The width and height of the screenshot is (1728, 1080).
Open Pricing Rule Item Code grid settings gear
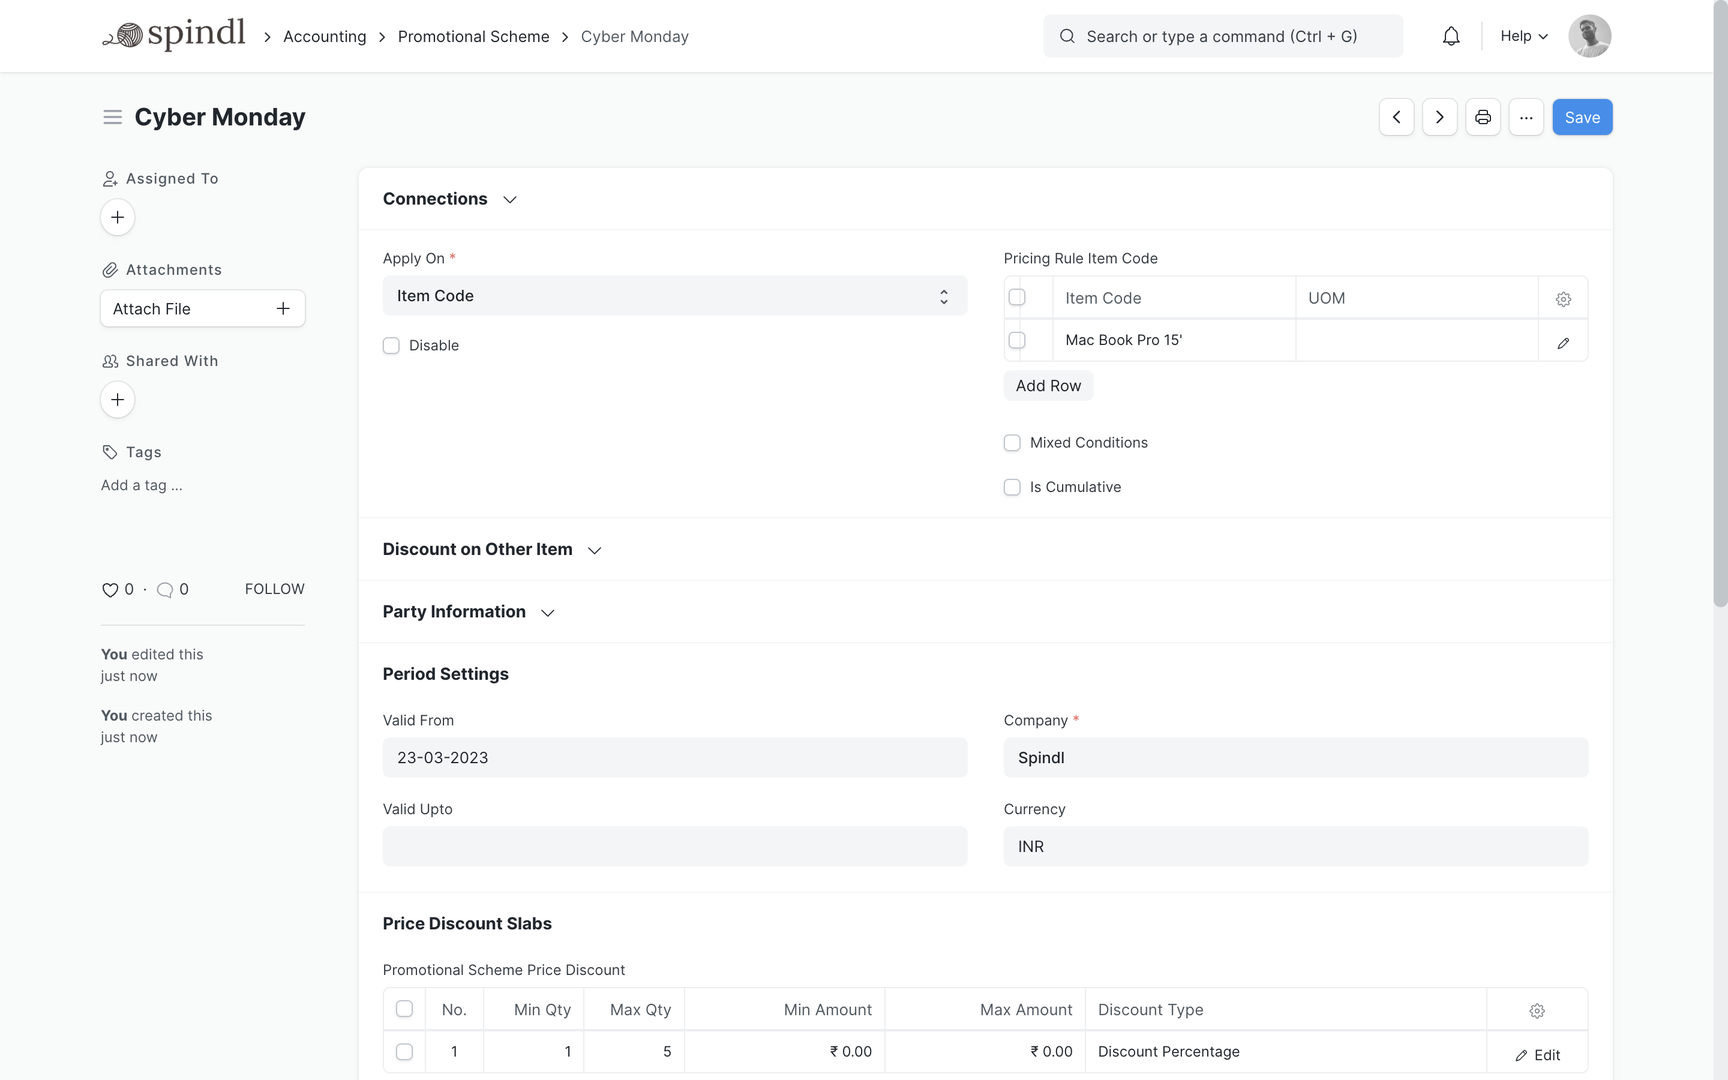coord(1563,299)
